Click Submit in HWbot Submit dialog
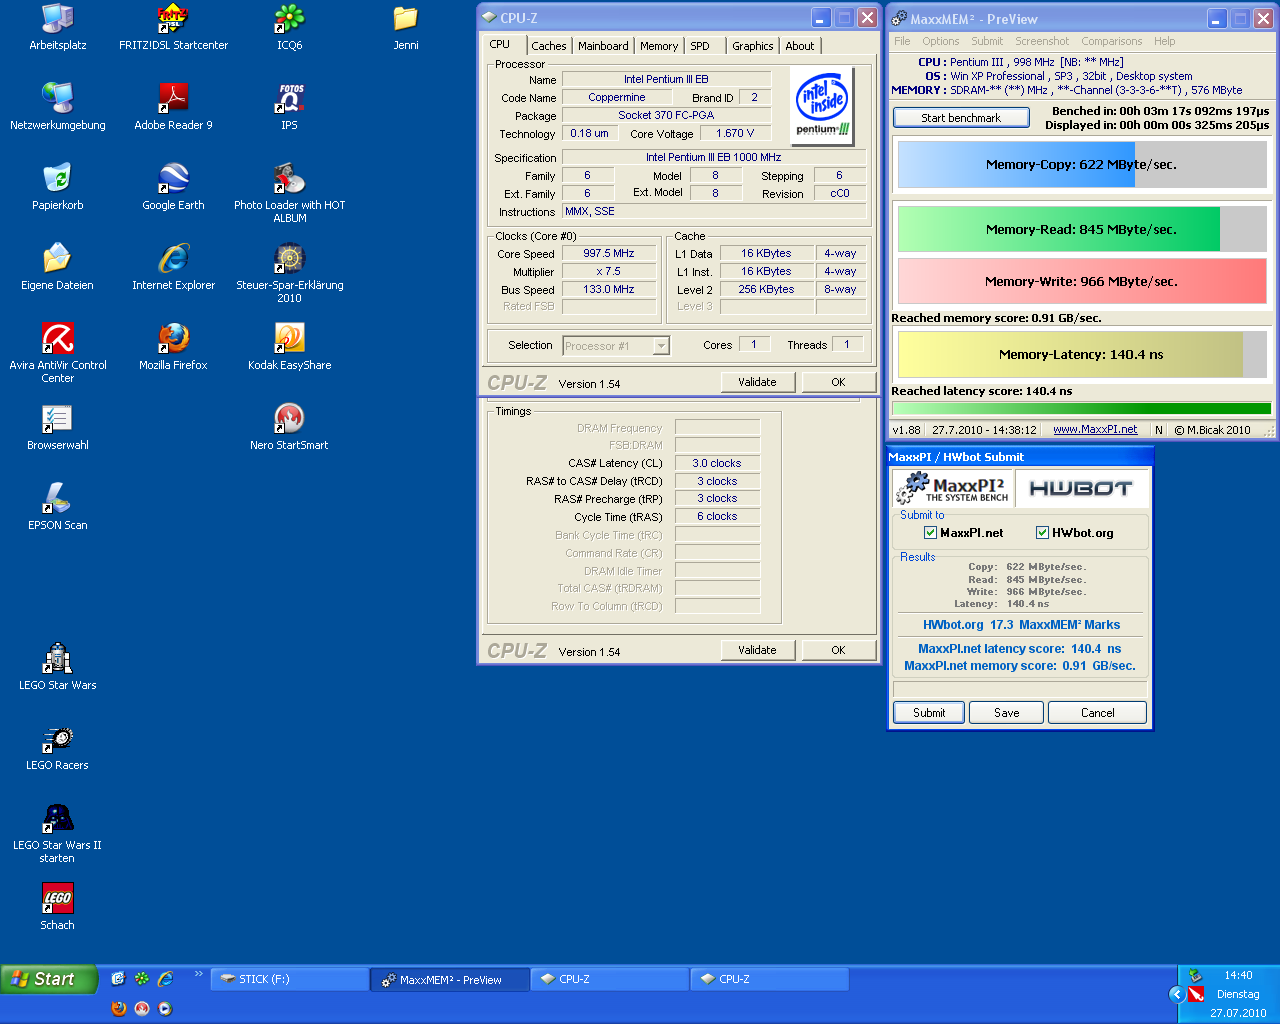 [929, 713]
